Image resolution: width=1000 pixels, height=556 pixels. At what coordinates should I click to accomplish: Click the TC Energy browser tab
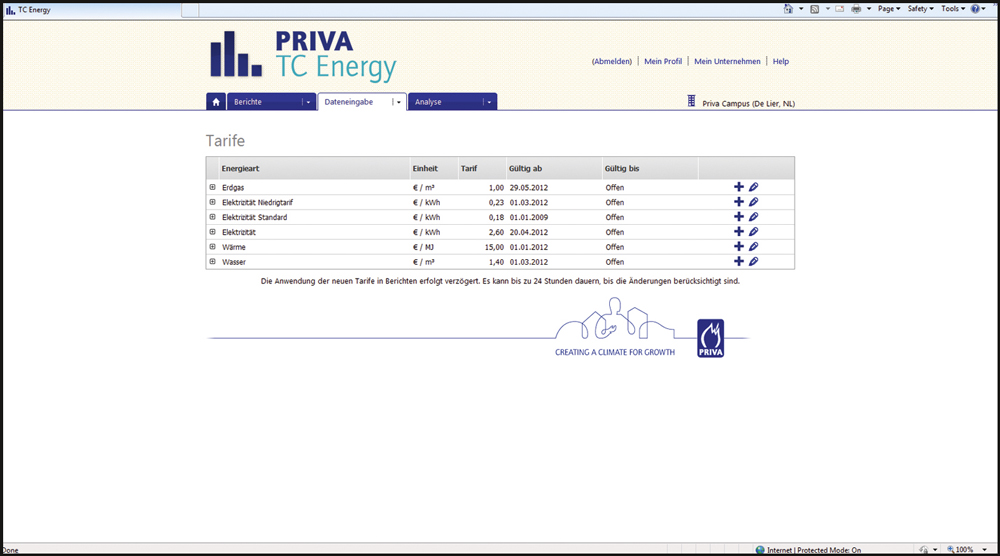pyautogui.click(x=92, y=10)
